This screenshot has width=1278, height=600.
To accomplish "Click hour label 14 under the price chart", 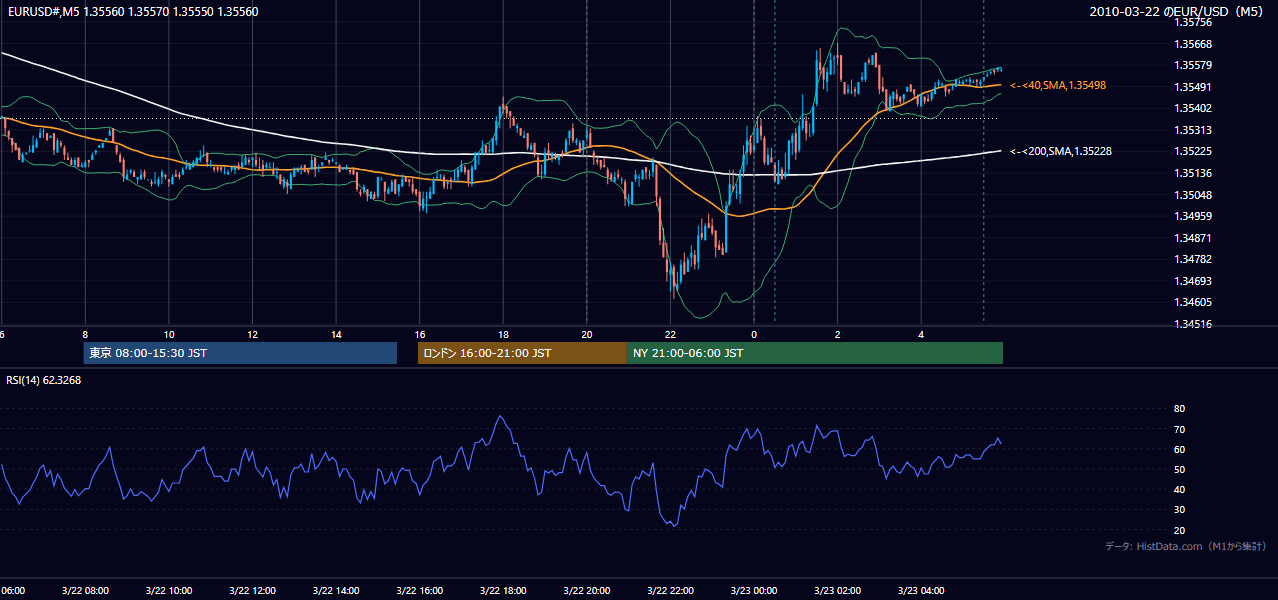I will tap(336, 334).
